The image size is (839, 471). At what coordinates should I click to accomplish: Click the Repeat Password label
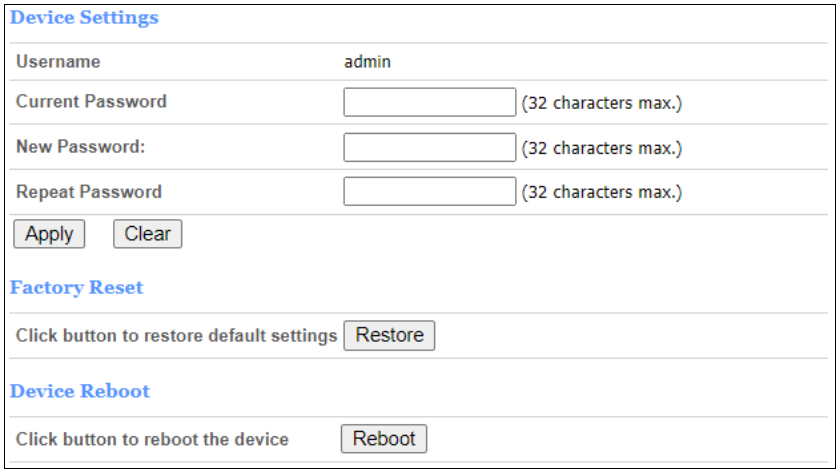[88, 192]
